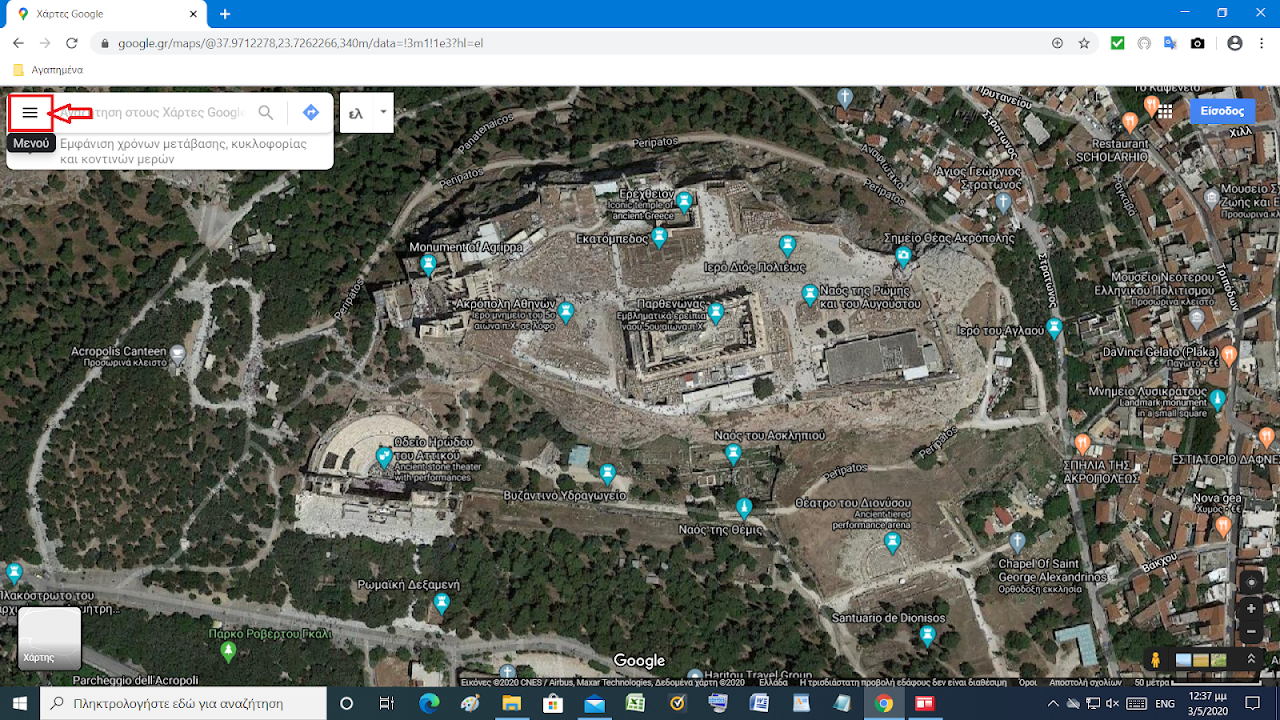The width and height of the screenshot is (1280, 720).
Task: Zoom in with the plus map button
Action: click(x=1251, y=608)
